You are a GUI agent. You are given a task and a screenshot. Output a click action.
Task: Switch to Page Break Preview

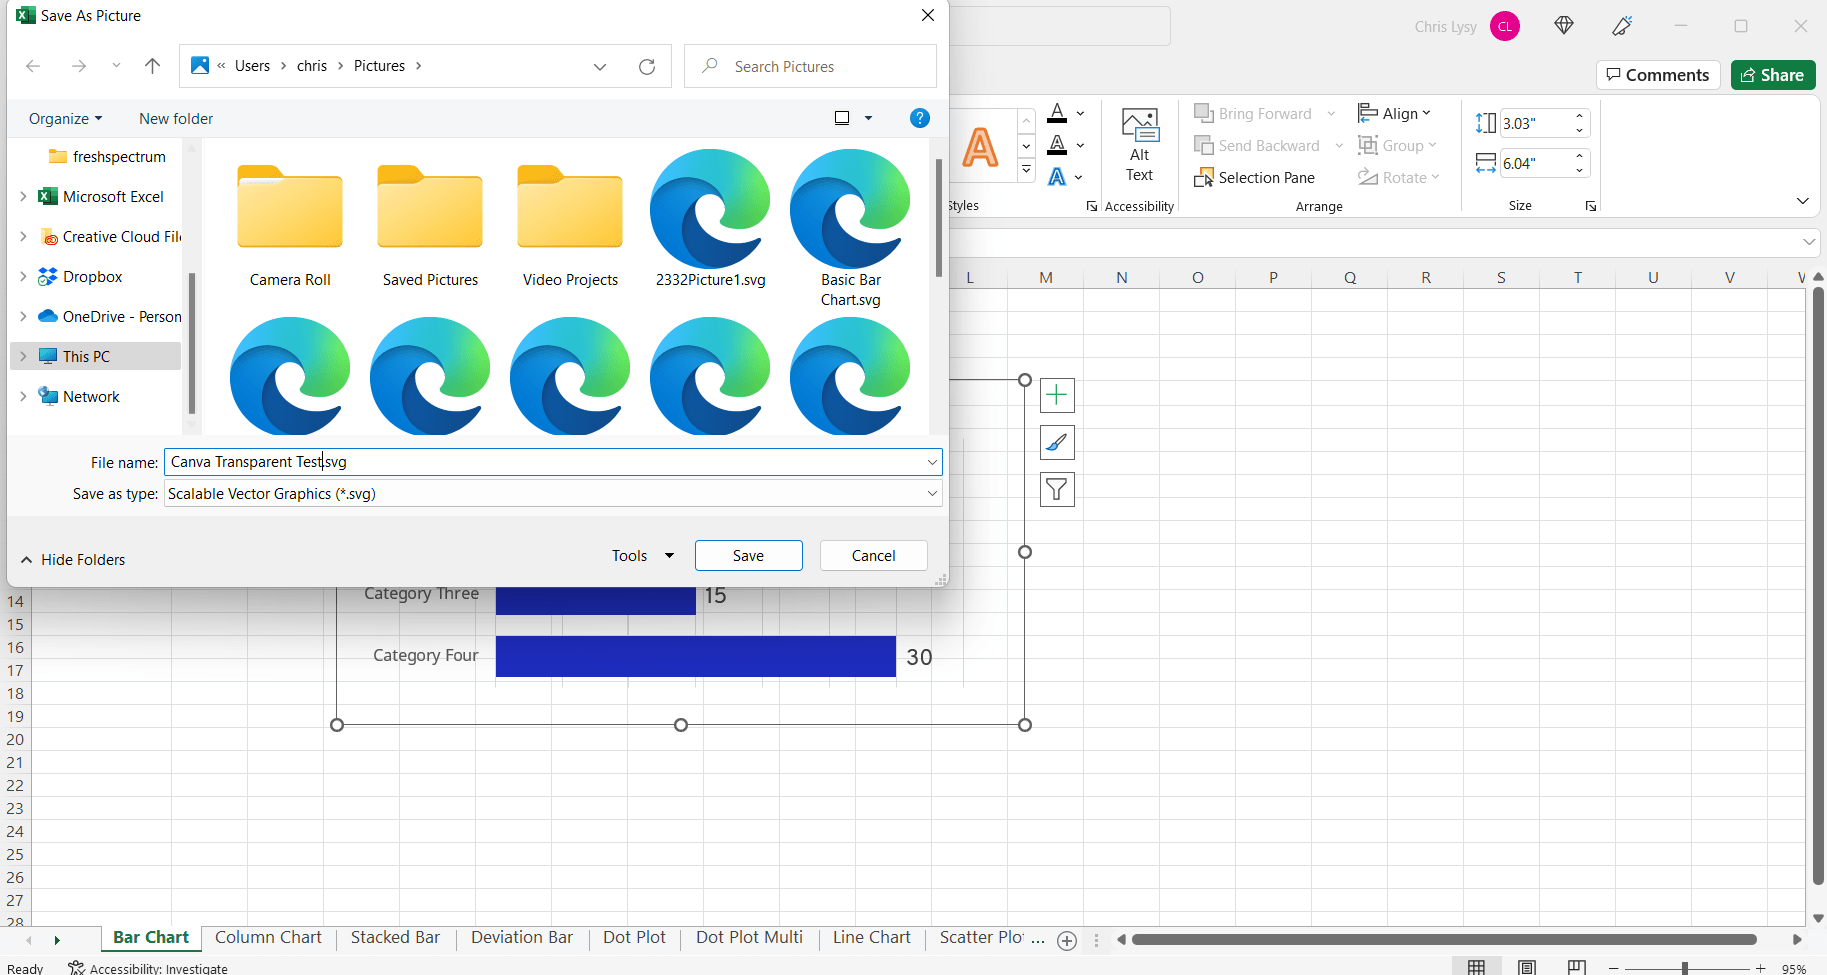(1577, 967)
